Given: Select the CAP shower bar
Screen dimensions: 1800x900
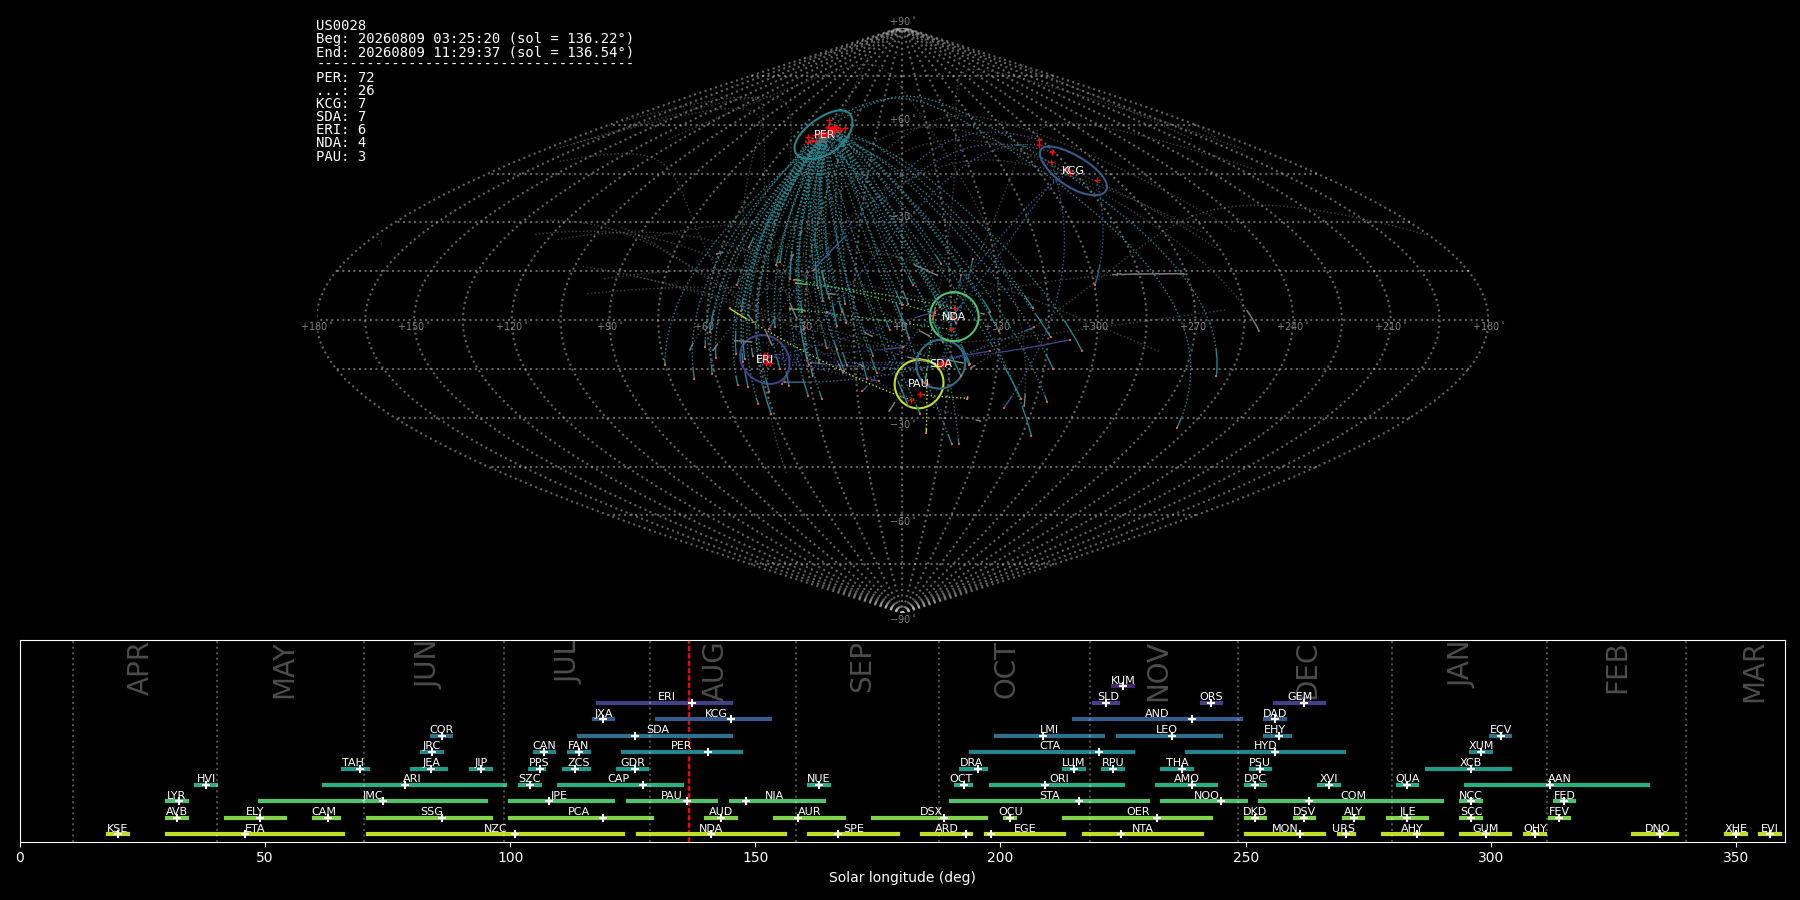Looking at the screenshot, I should pos(620,785).
